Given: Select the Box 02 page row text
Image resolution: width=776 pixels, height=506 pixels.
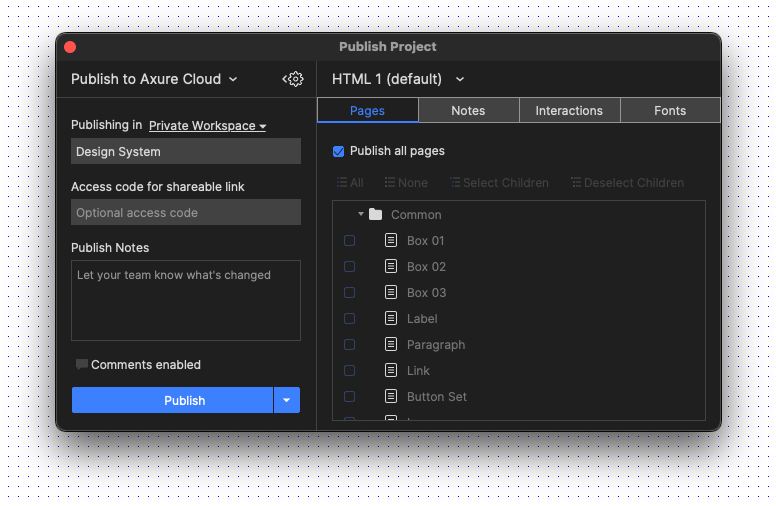Looking at the screenshot, I should pos(426,266).
